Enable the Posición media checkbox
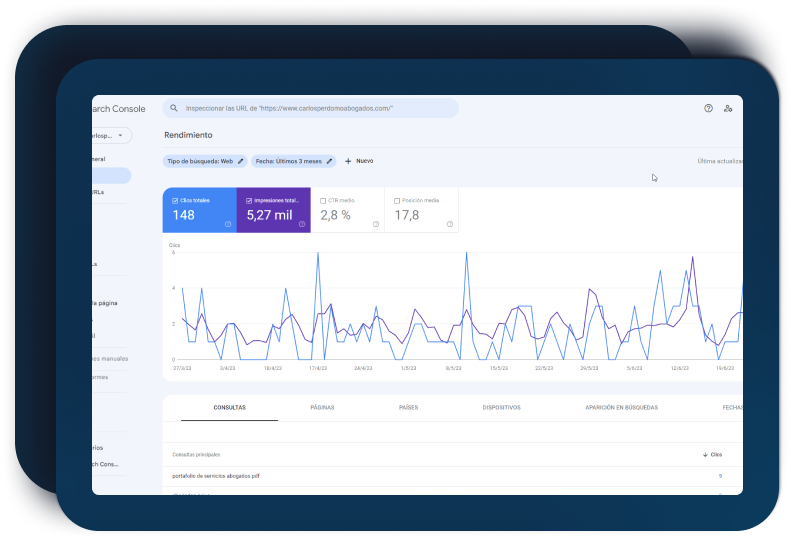The image size is (791, 540). click(x=397, y=200)
